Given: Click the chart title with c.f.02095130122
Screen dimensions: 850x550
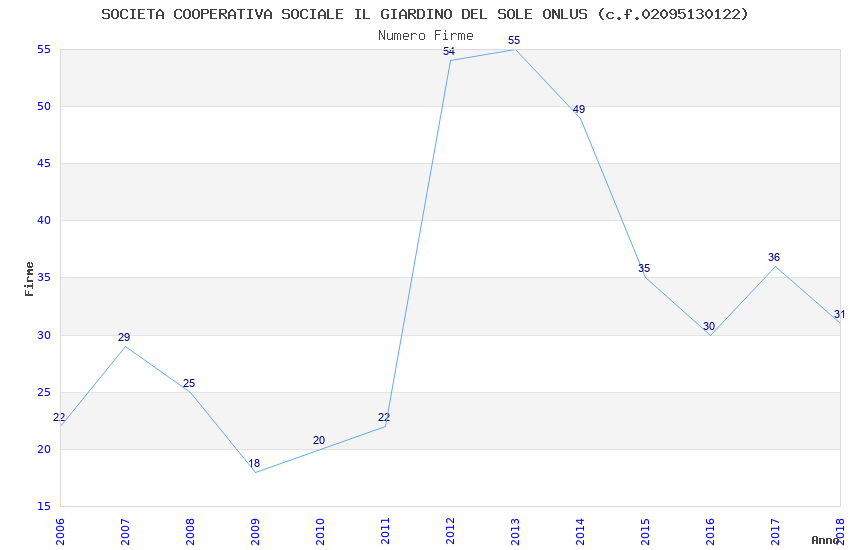Looking at the screenshot, I should 425,14.
